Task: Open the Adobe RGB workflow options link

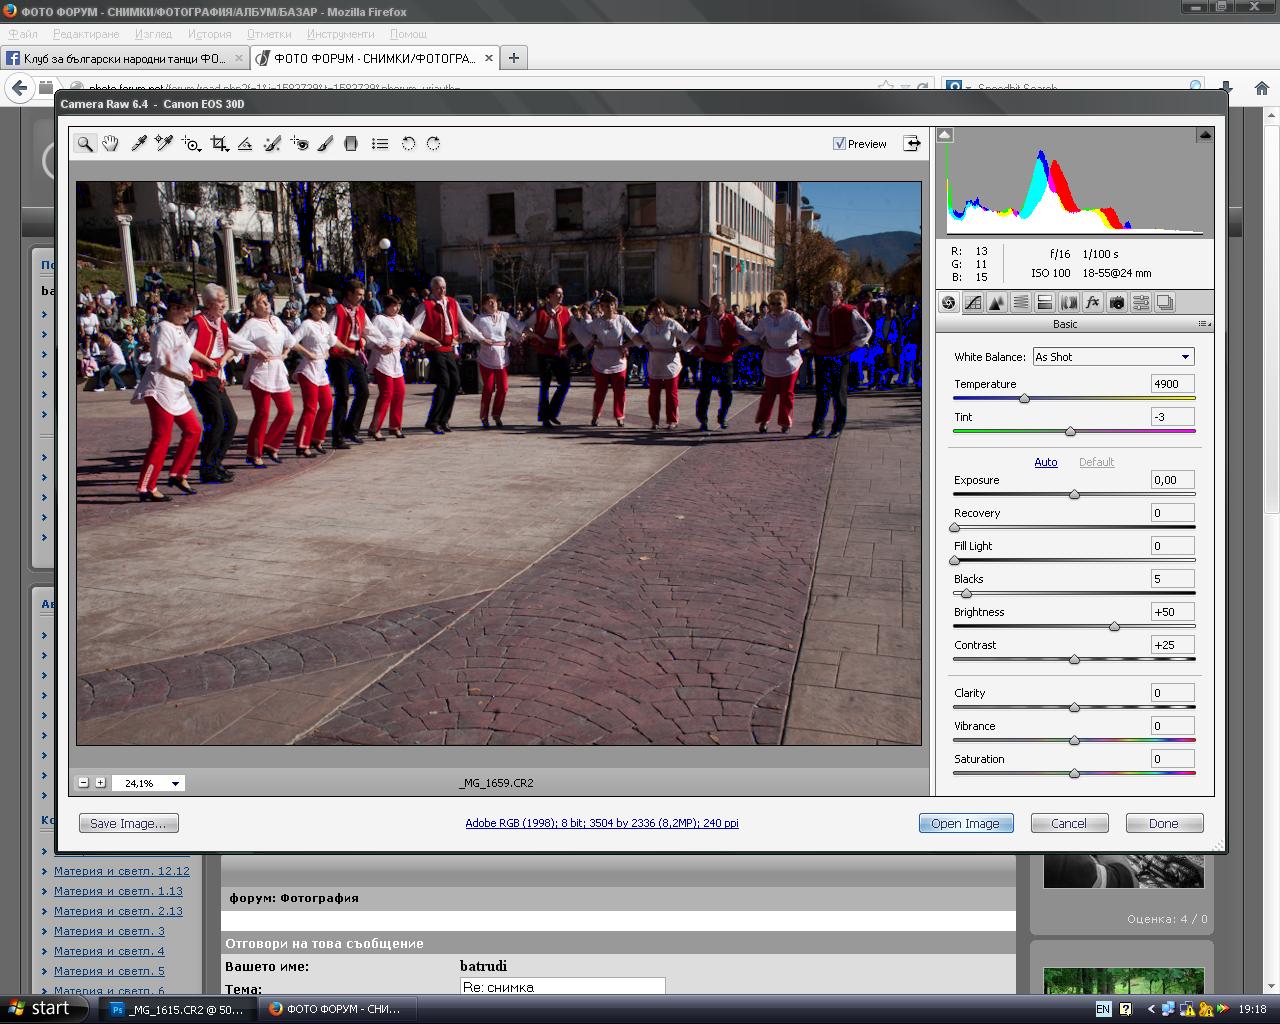Action: (x=602, y=824)
